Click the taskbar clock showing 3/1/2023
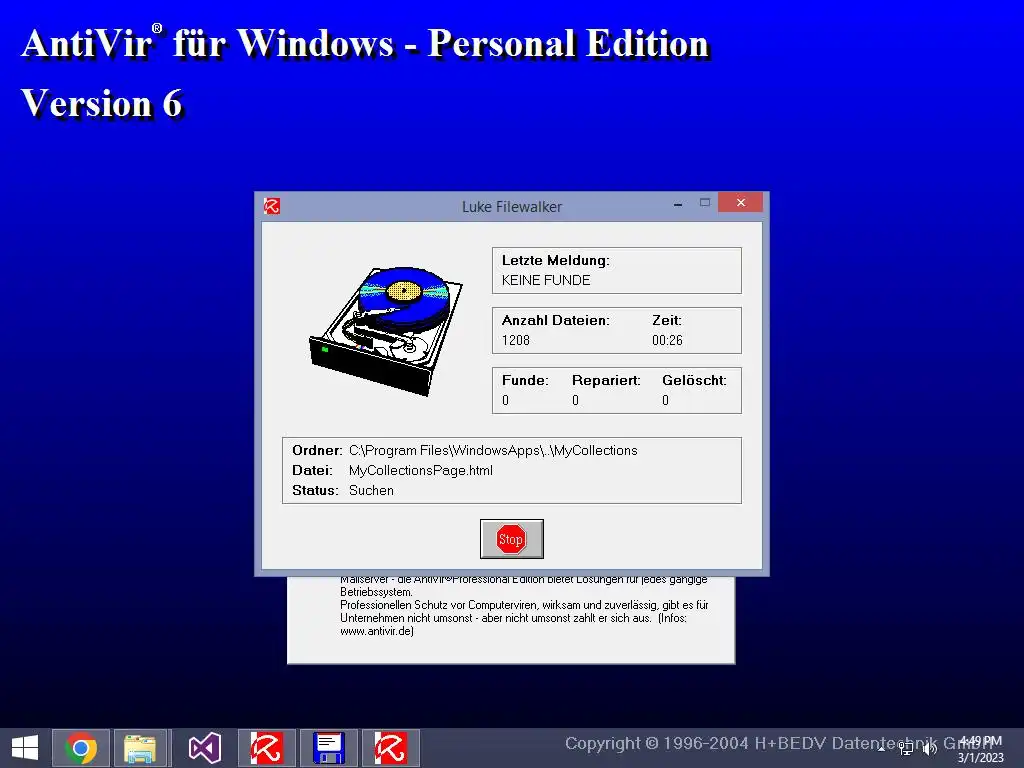 980,749
